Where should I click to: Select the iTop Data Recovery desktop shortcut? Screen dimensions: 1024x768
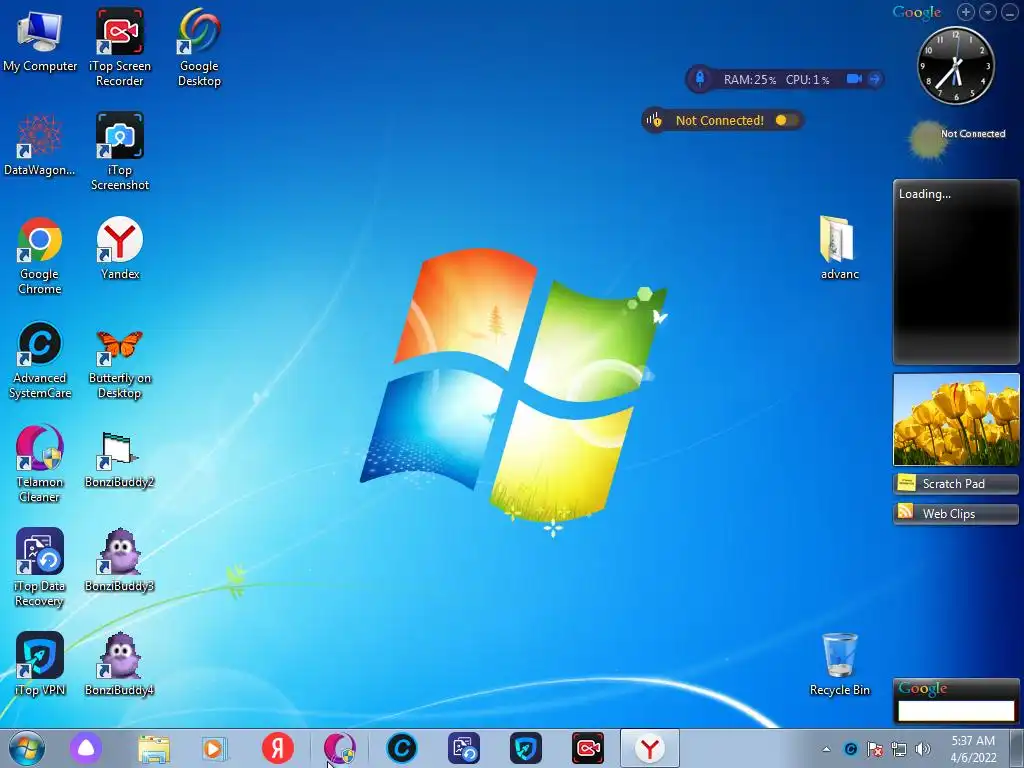tap(39, 568)
